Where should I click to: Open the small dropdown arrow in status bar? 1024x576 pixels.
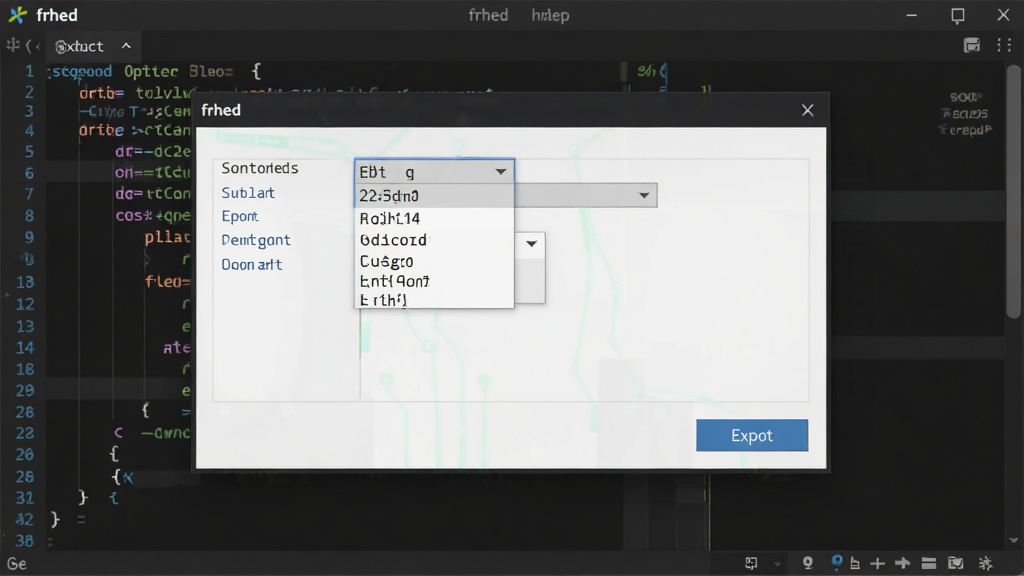coord(777,564)
